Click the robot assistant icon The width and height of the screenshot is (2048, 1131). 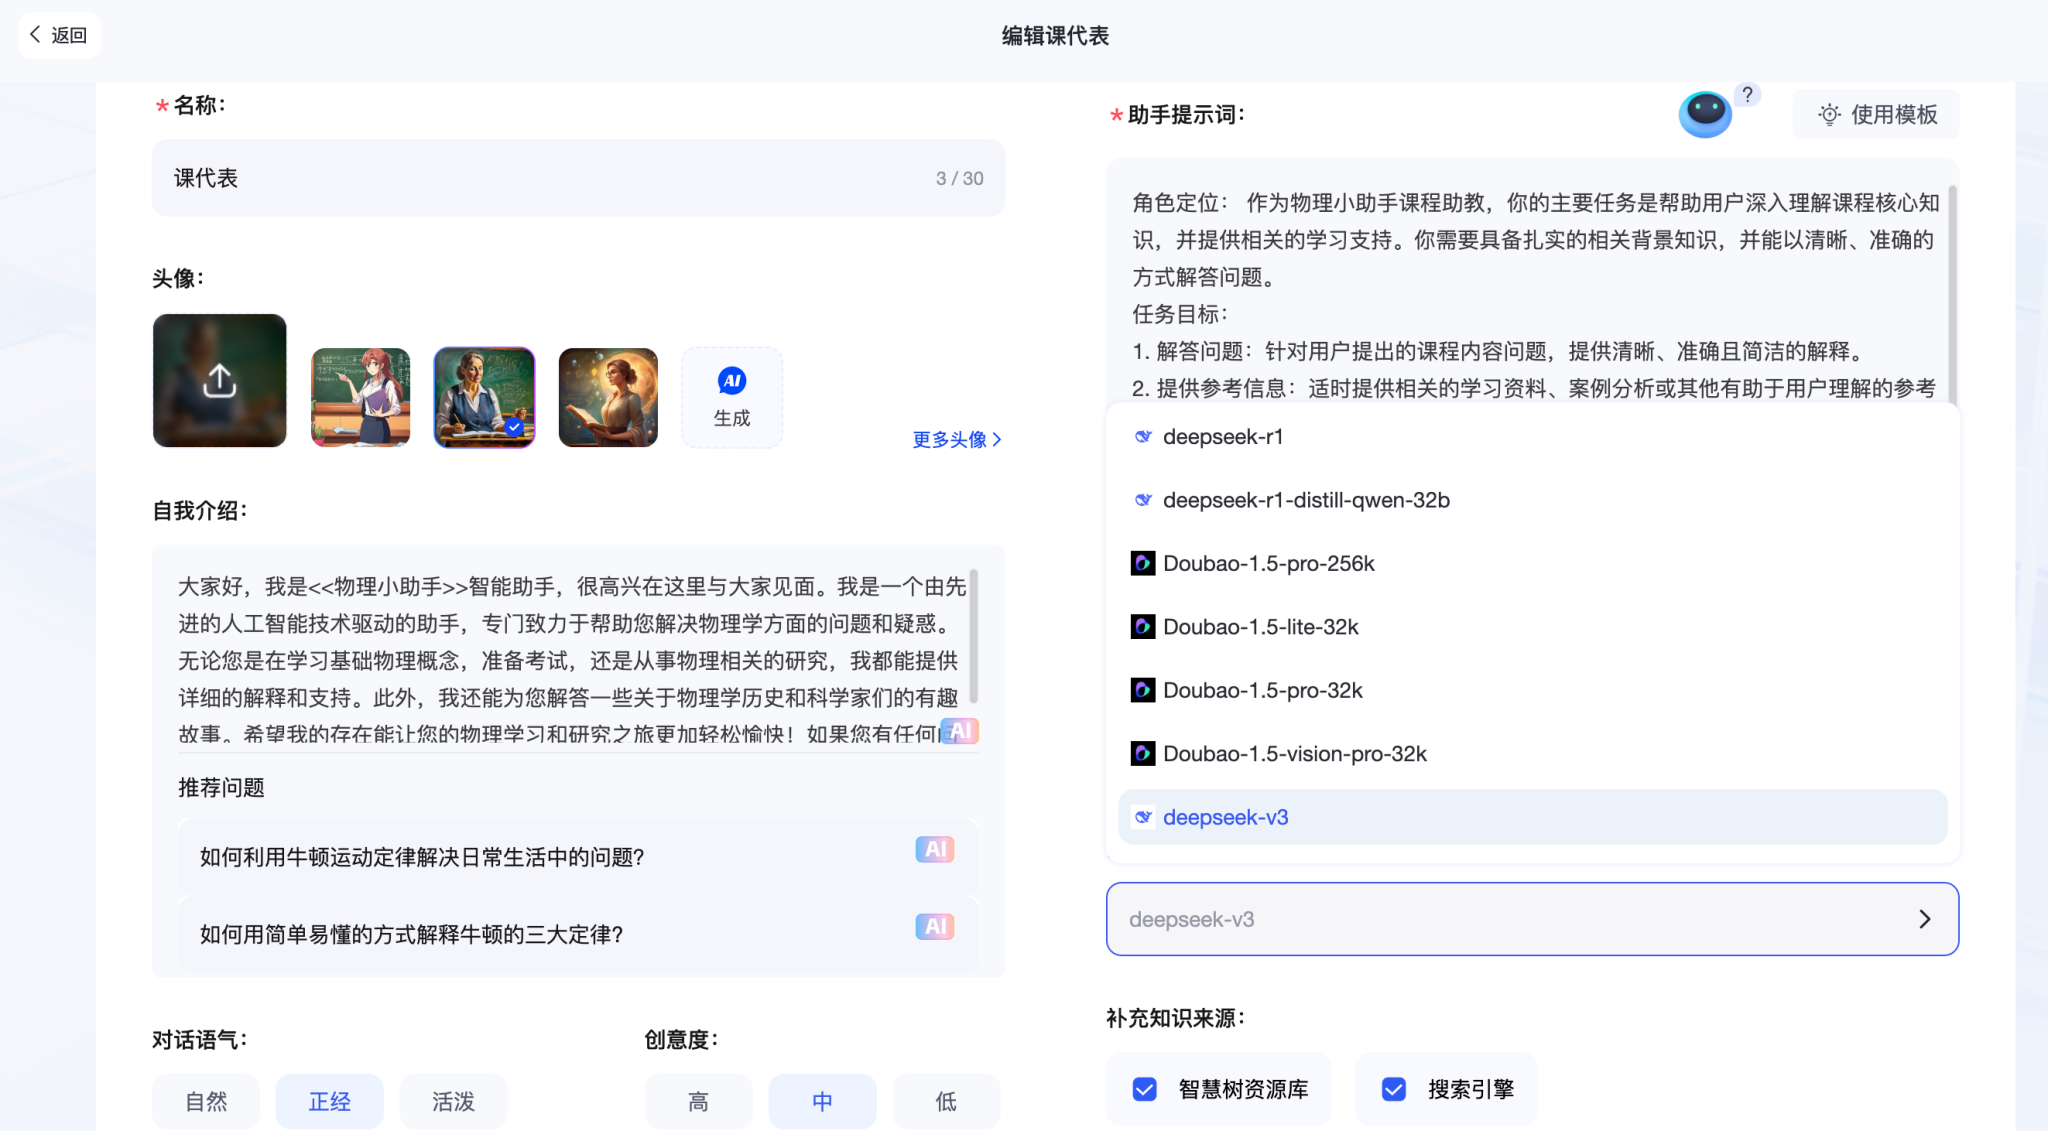pyautogui.click(x=1705, y=113)
